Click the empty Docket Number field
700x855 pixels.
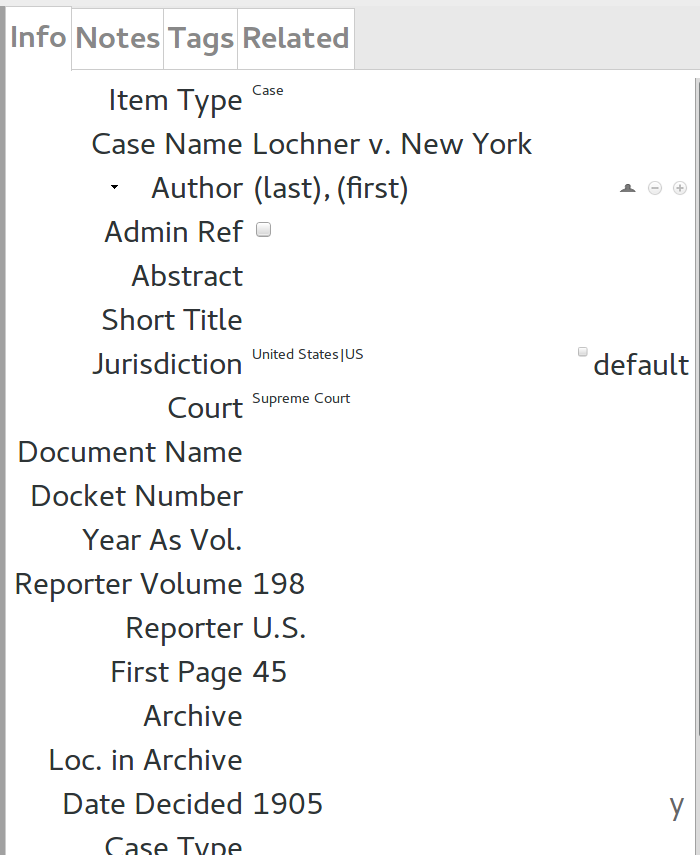[469, 496]
